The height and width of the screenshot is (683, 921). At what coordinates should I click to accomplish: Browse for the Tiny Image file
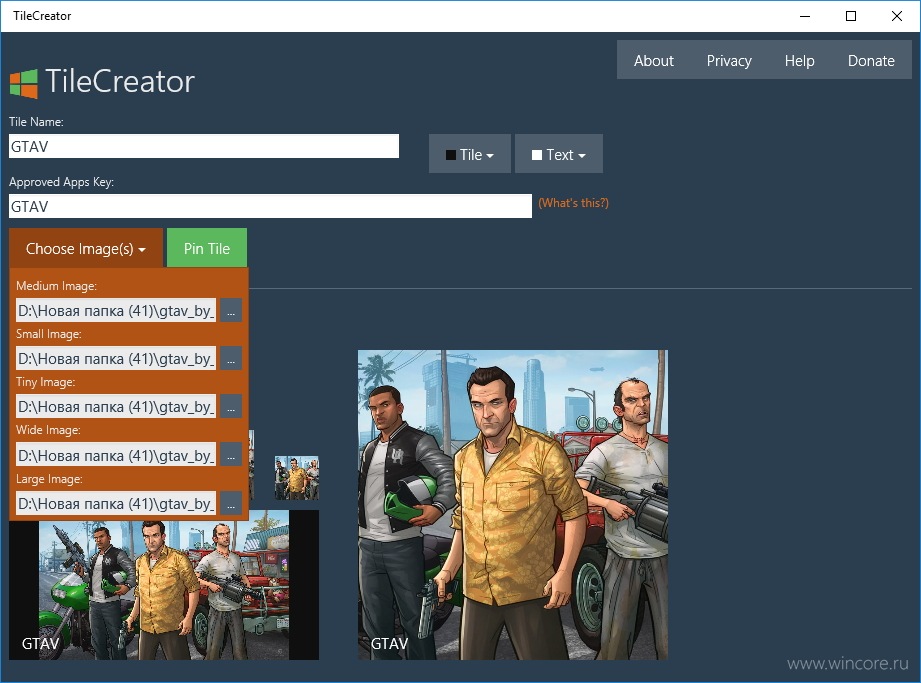(x=231, y=407)
